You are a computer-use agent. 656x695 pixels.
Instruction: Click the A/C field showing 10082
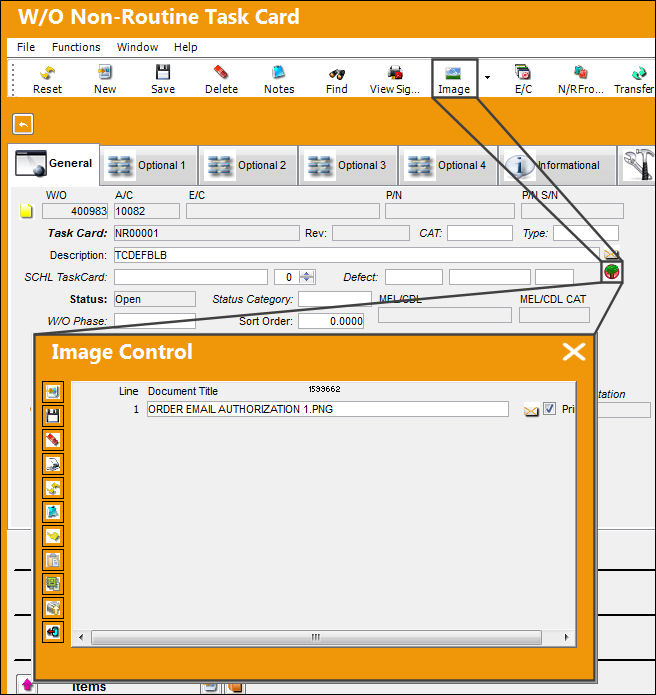point(147,211)
